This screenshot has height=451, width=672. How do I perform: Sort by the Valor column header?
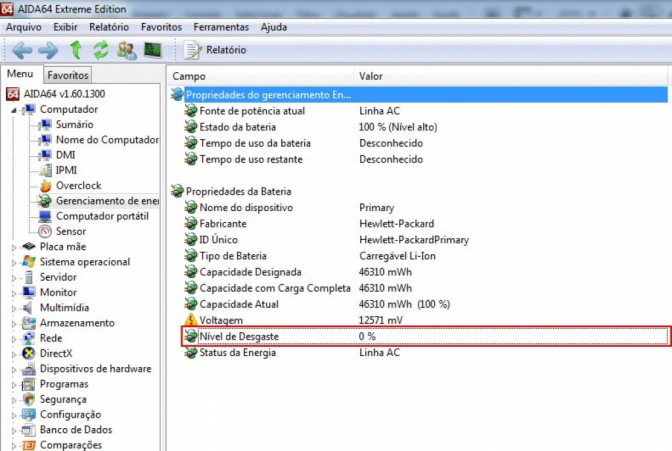point(510,76)
